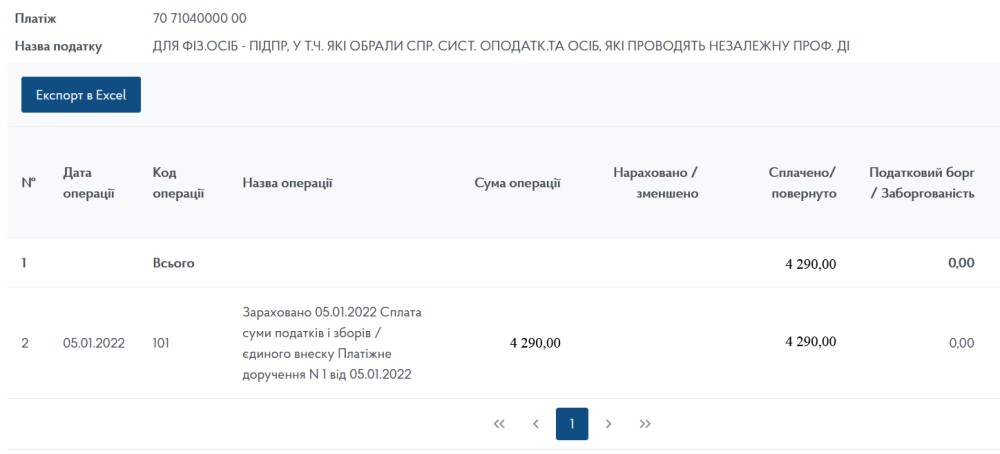Click the date cell 05.01.2022
The height and width of the screenshot is (454, 1000).
click(93, 343)
